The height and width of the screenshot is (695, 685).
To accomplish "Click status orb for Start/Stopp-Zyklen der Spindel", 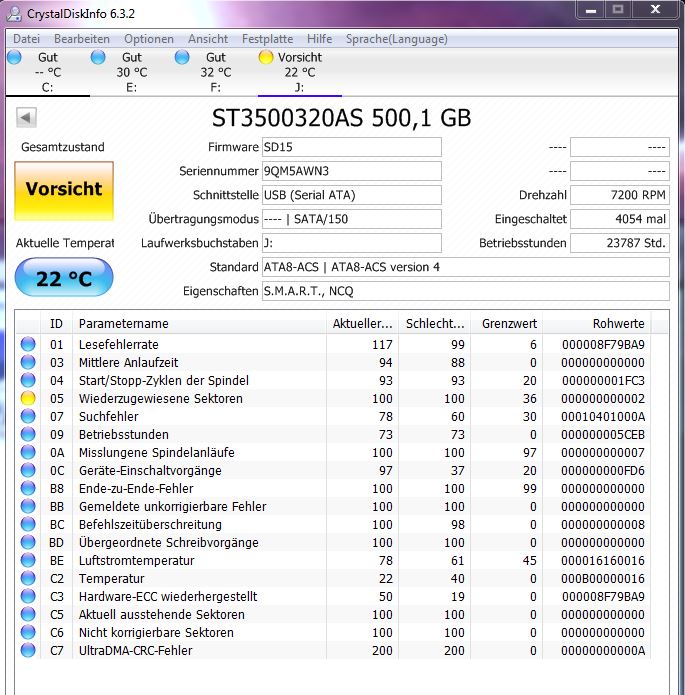I will click(x=28, y=380).
